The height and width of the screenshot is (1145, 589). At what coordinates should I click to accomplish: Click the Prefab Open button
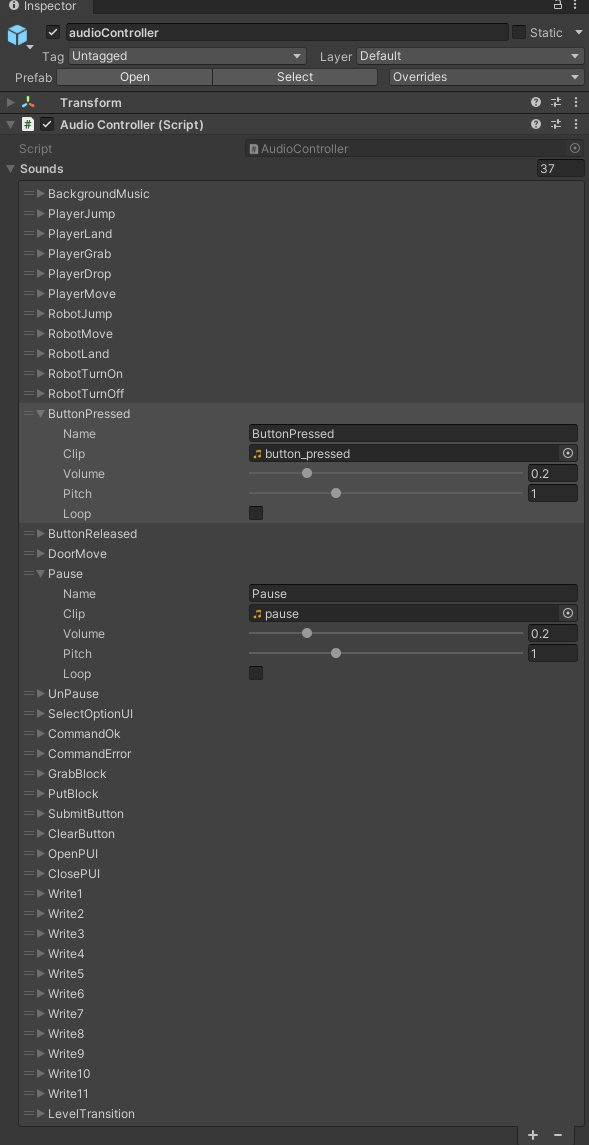coord(134,76)
